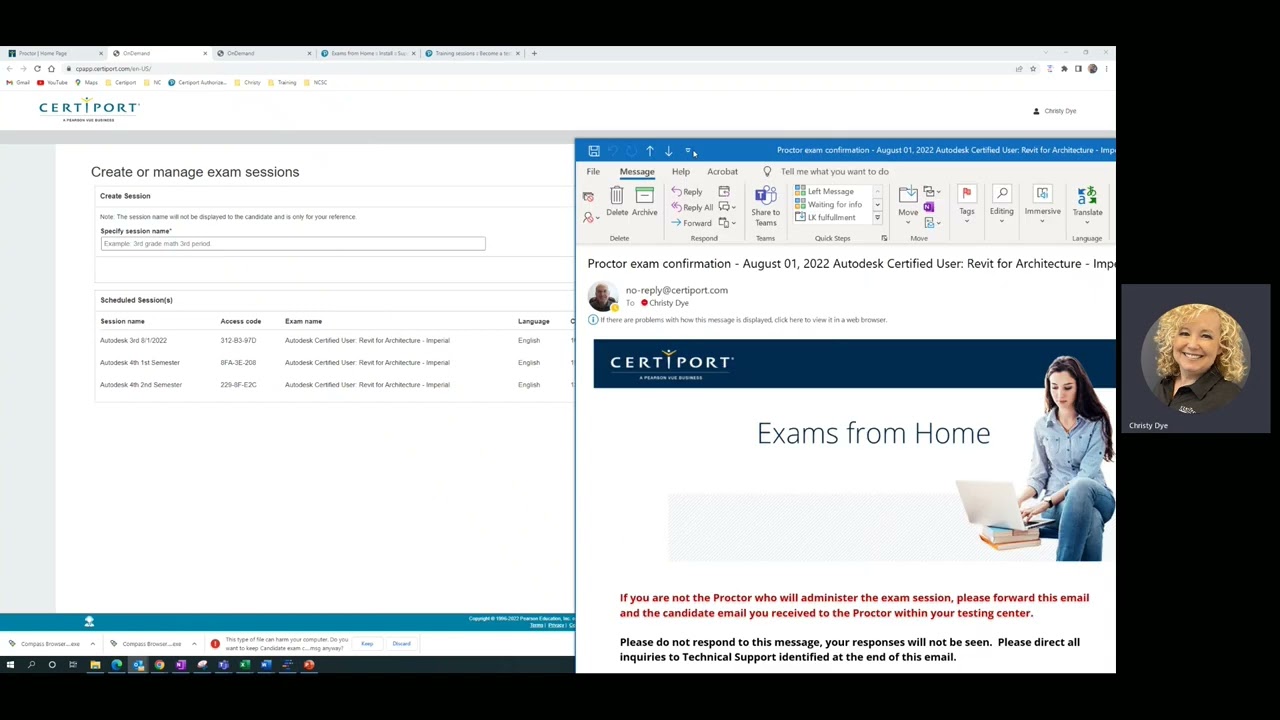
Task: Click Forward in the Respond group
Action: pos(691,223)
